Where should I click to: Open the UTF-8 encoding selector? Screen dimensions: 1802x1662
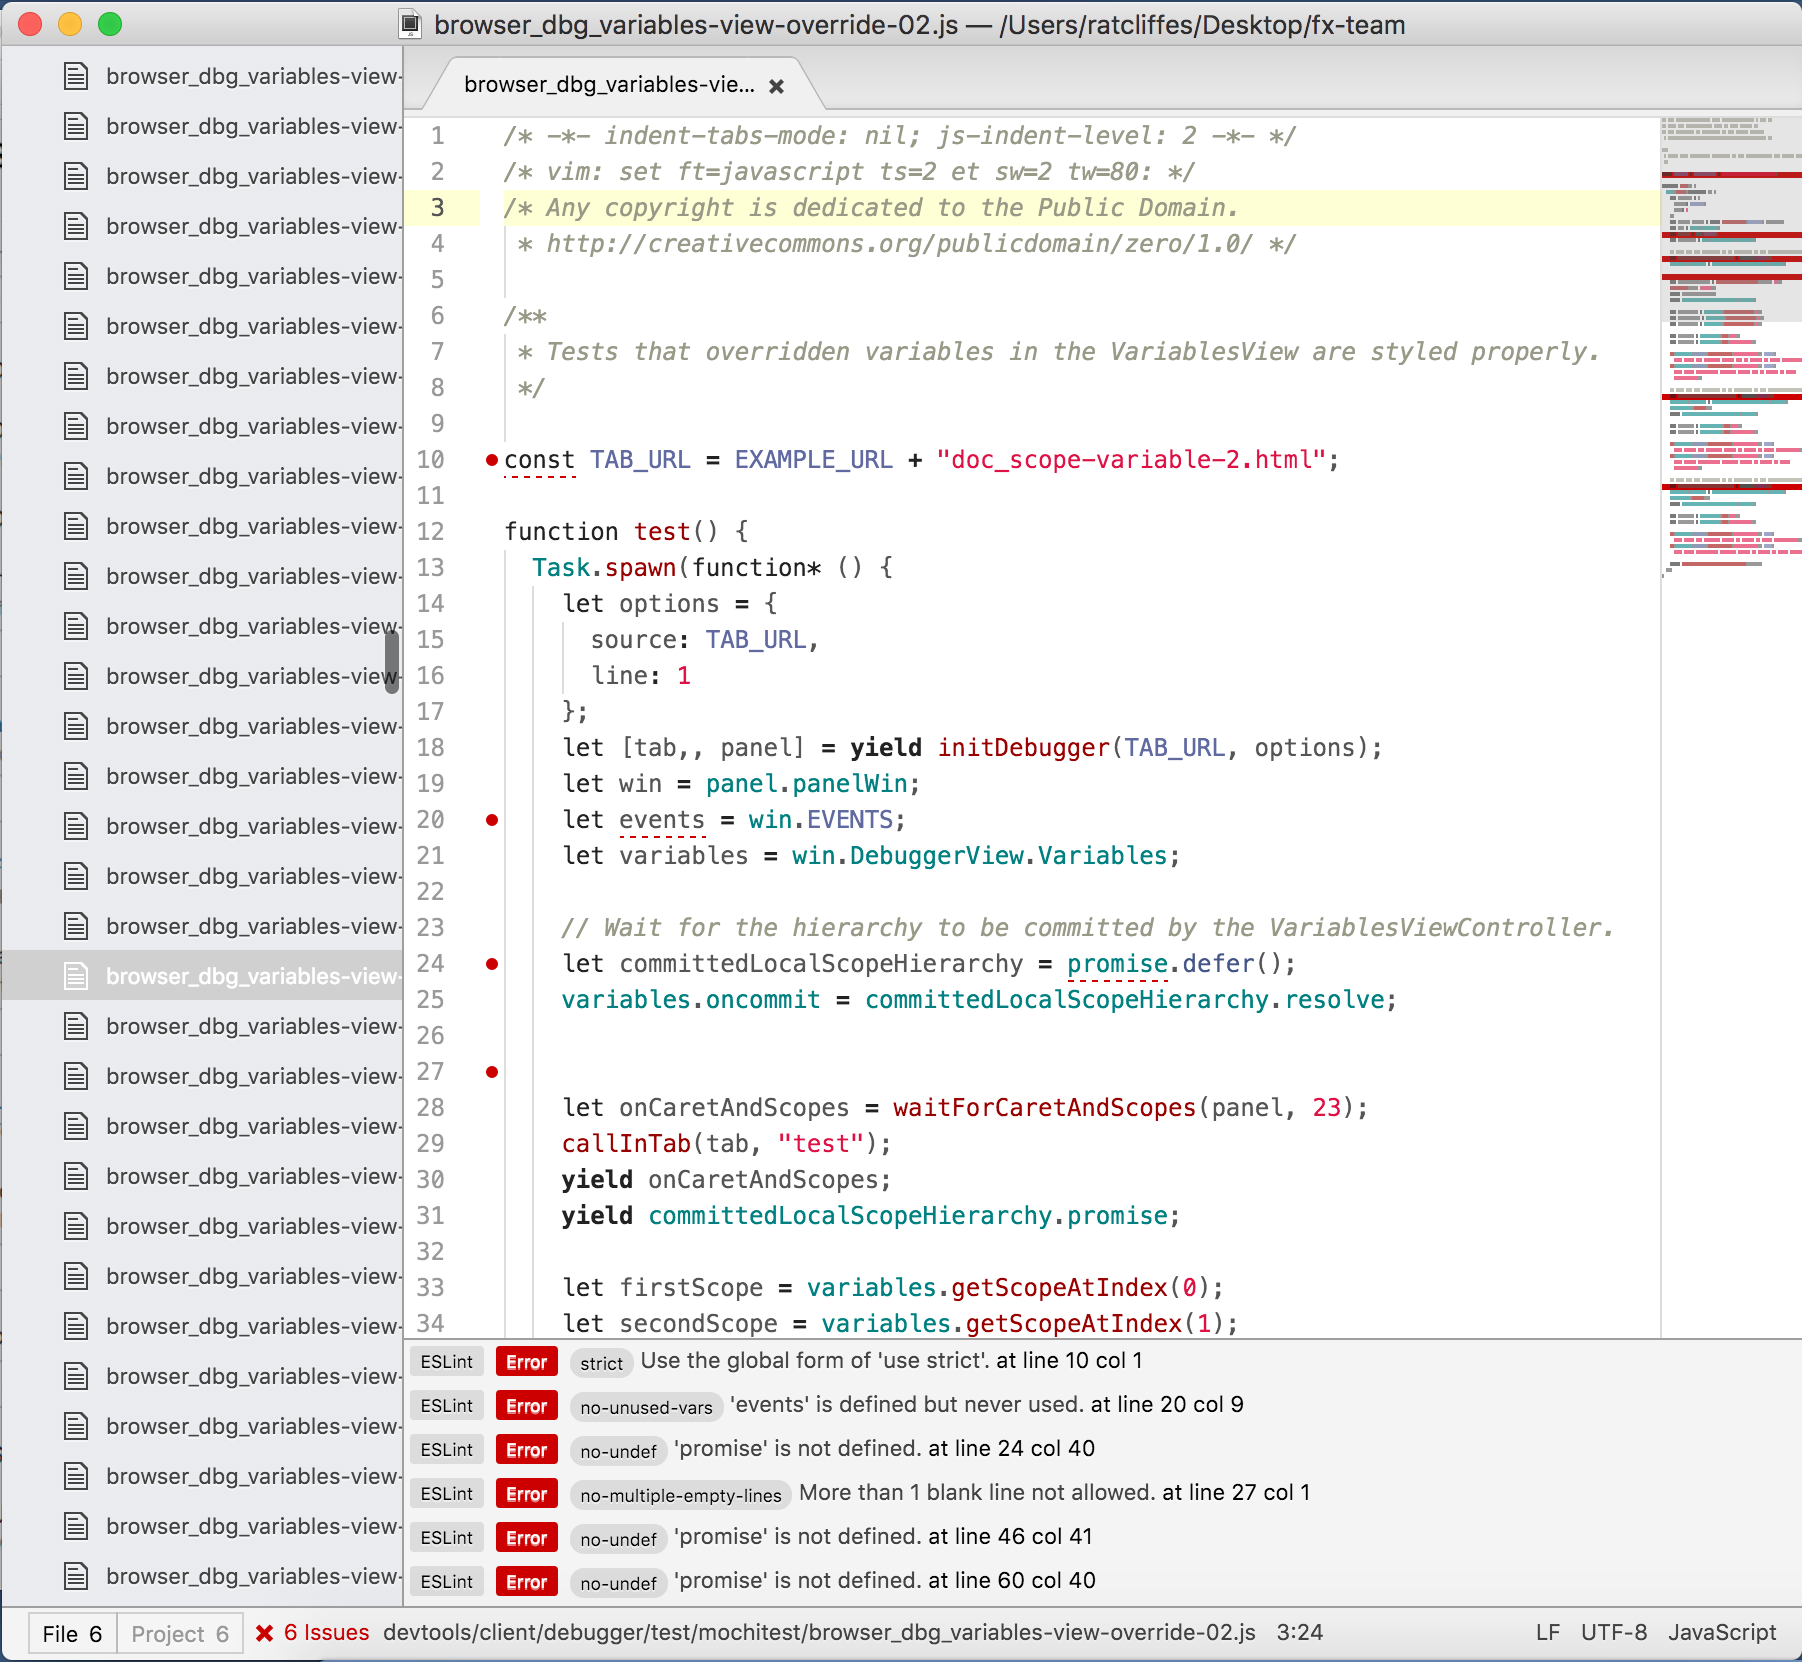1614,1631
